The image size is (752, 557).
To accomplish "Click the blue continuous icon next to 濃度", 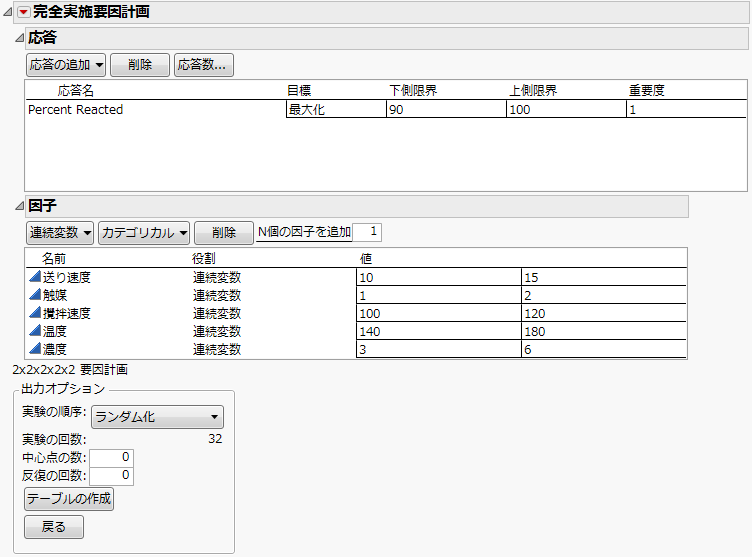I will (34, 349).
